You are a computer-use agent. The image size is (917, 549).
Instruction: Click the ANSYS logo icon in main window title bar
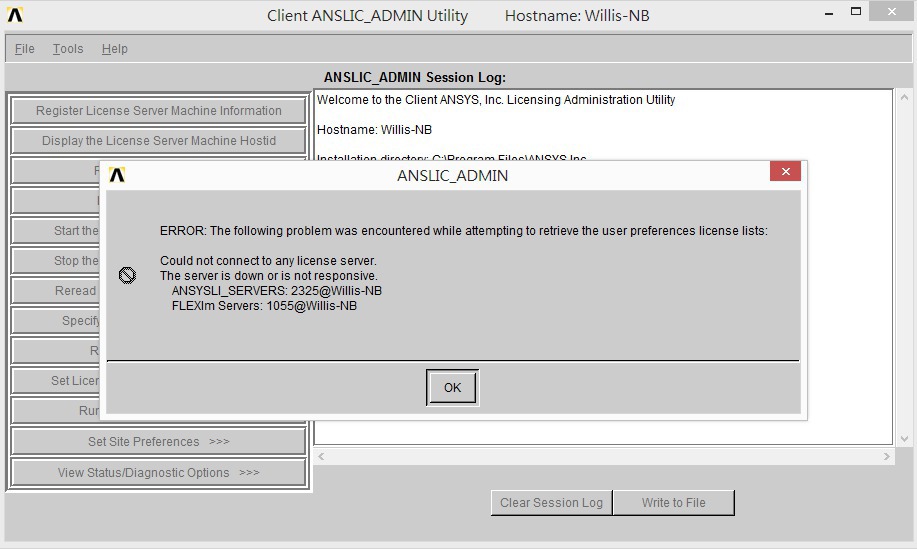click(15, 15)
